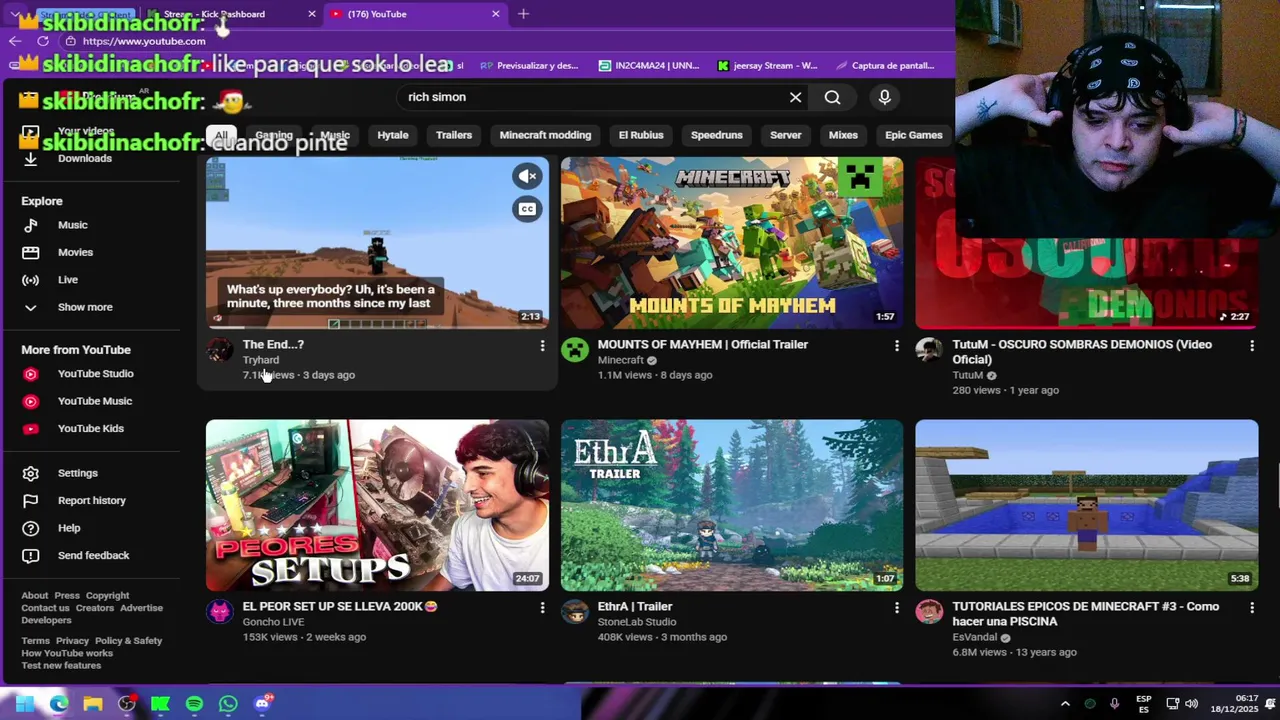Show hidden tray icons chevron in taskbar
Viewport: 1280px width, 720px height.
(1065, 704)
